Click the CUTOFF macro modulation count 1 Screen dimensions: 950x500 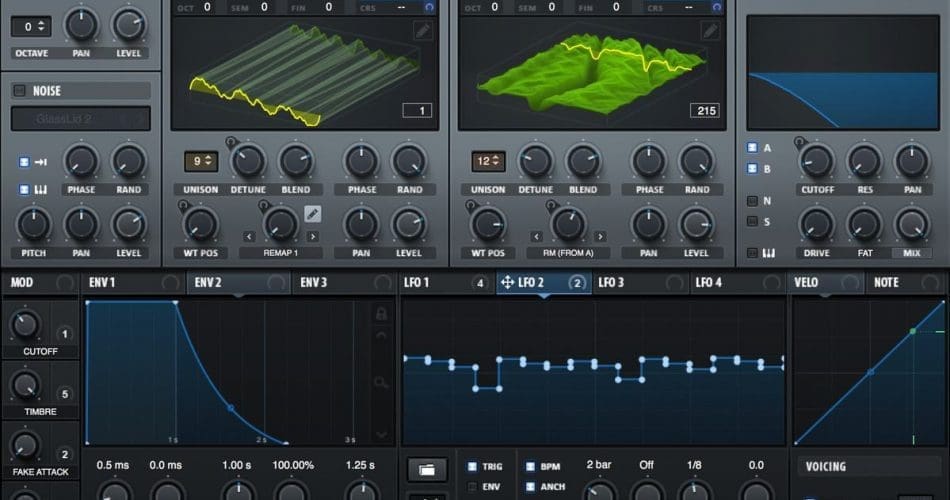(65, 334)
